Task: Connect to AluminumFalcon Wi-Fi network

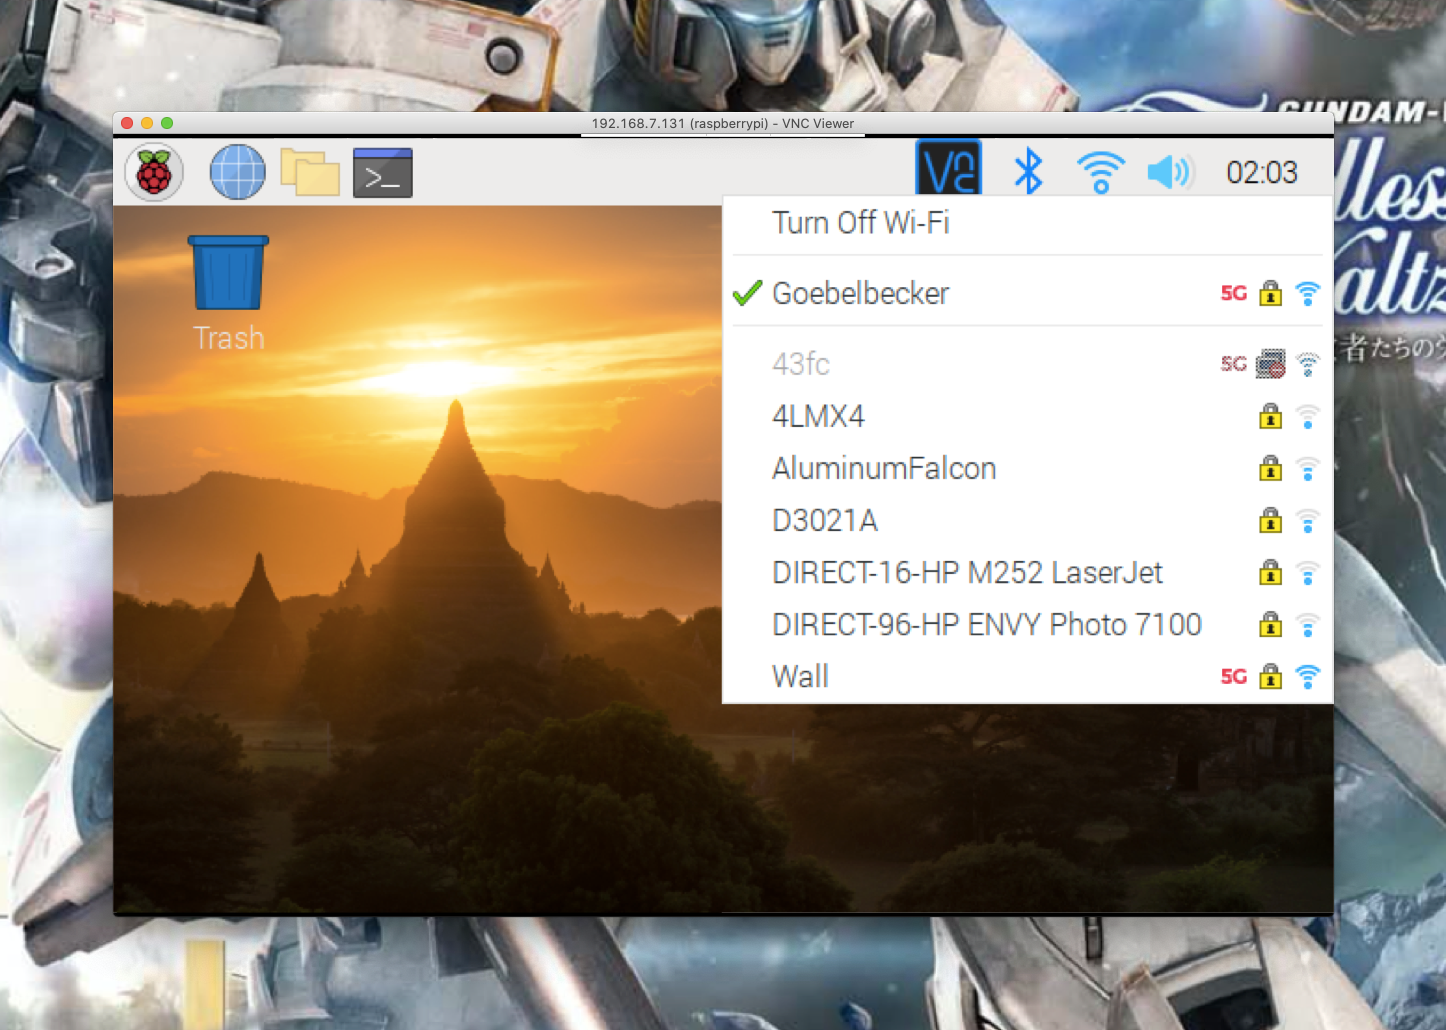Action: click(1028, 468)
